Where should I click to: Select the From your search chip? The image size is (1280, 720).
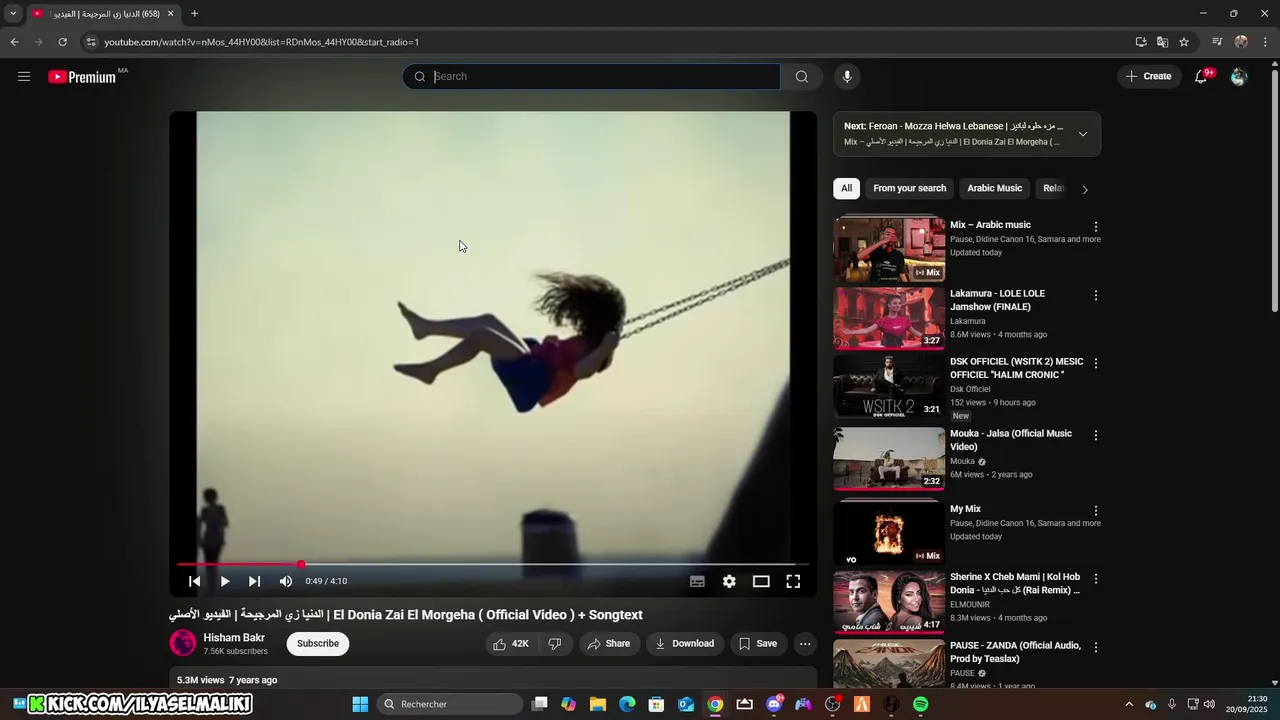pyautogui.click(x=910, y=188)
